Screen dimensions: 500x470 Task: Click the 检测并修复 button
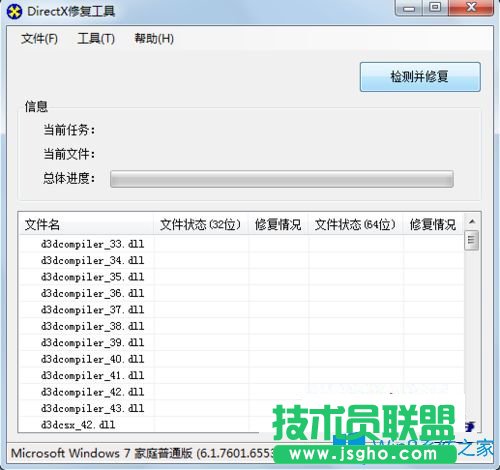420,77
